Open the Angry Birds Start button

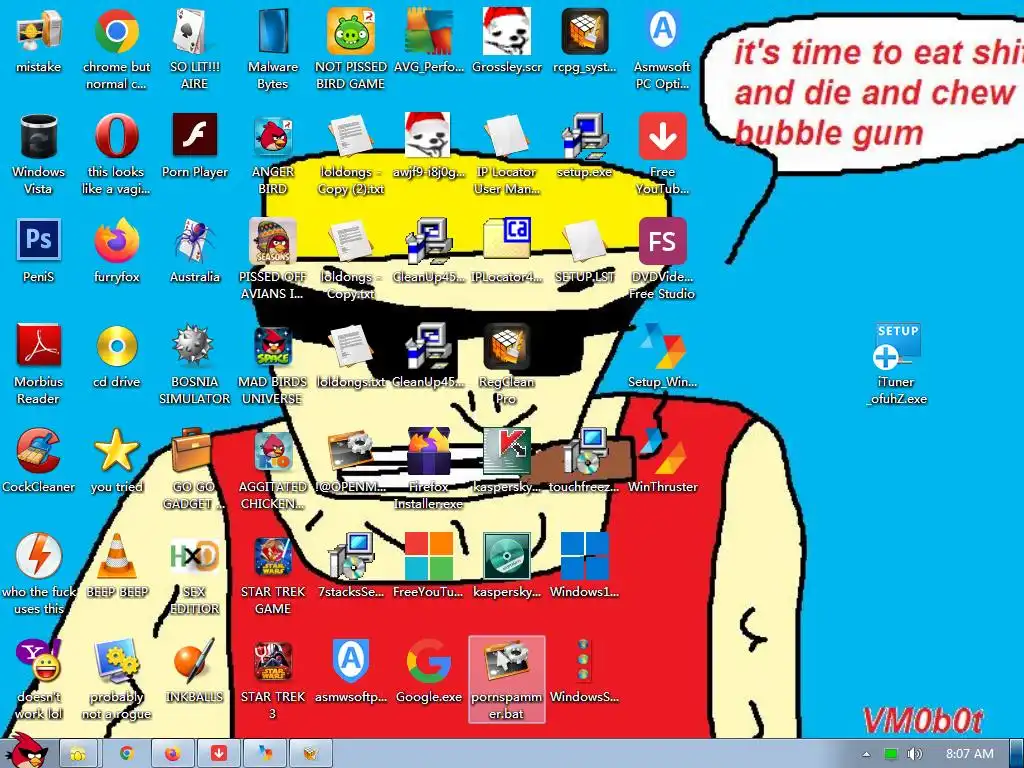point(25,750)
